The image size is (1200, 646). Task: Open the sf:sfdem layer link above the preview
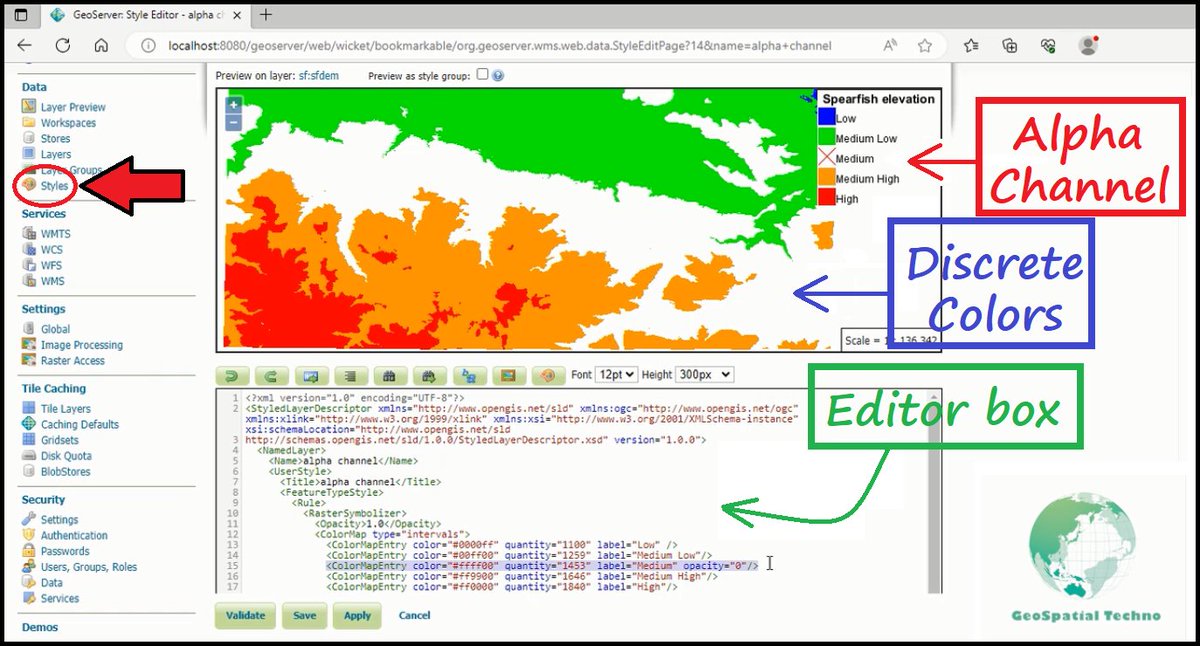[x=318, y=75]
